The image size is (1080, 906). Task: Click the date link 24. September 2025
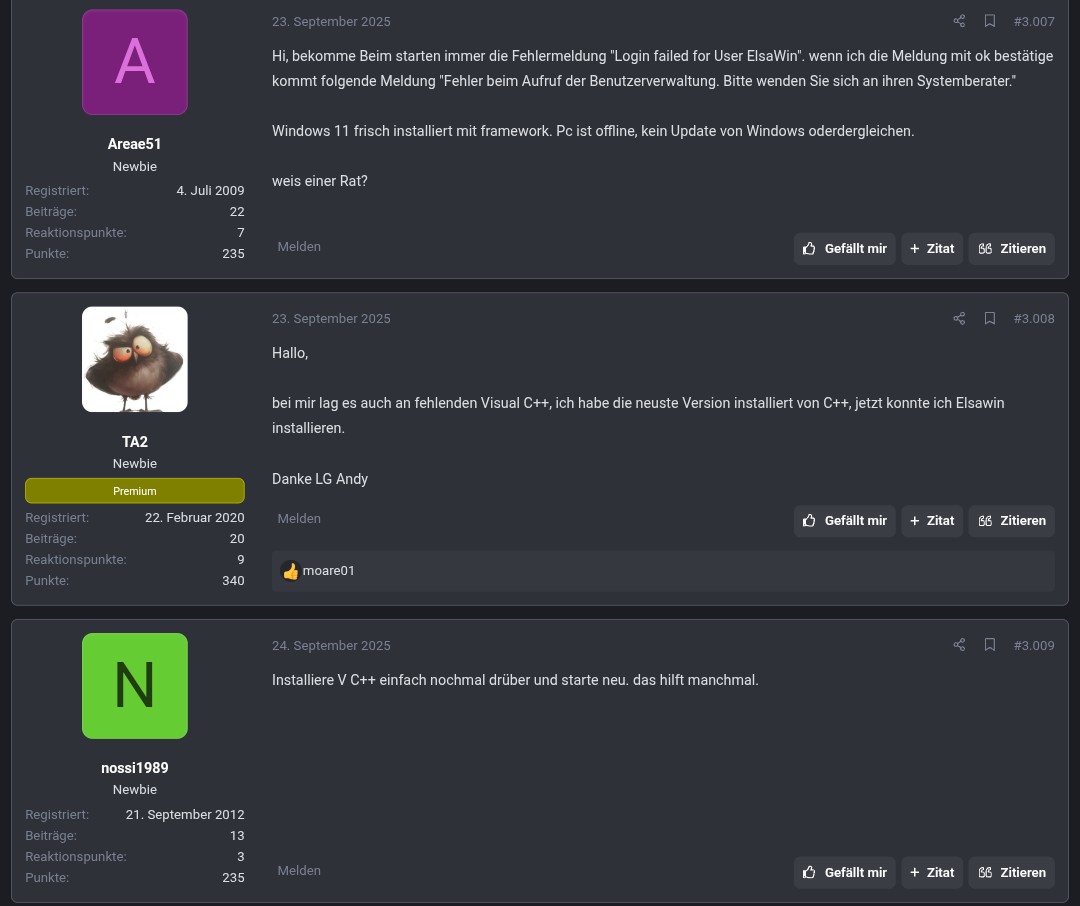pos(331,645)
